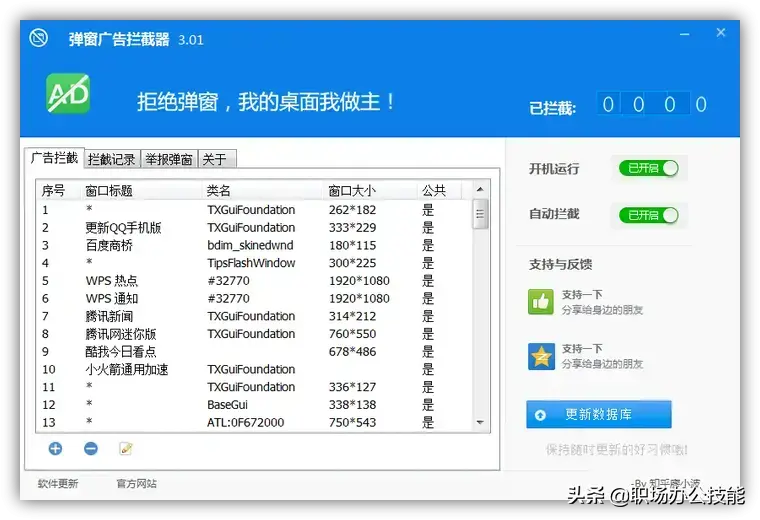
Task: Toggle the 开机运行 startup switch
Action: pos(649,168)
